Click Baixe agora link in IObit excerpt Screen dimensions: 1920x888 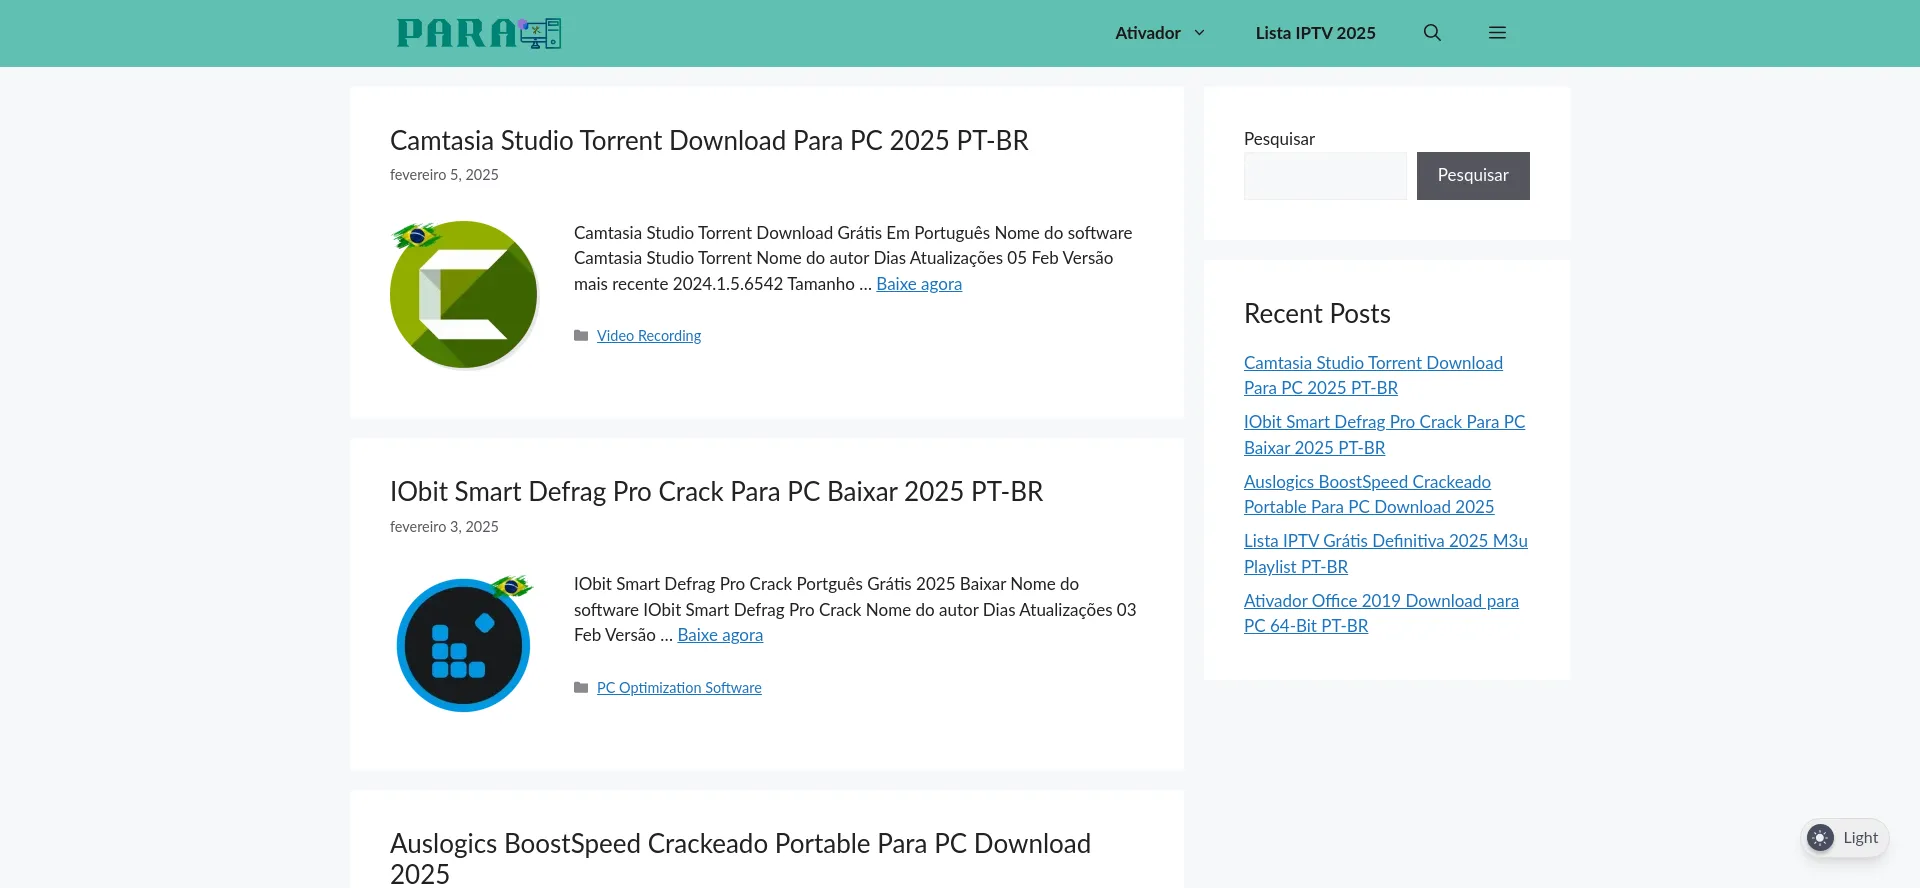[x=720, y=635]
